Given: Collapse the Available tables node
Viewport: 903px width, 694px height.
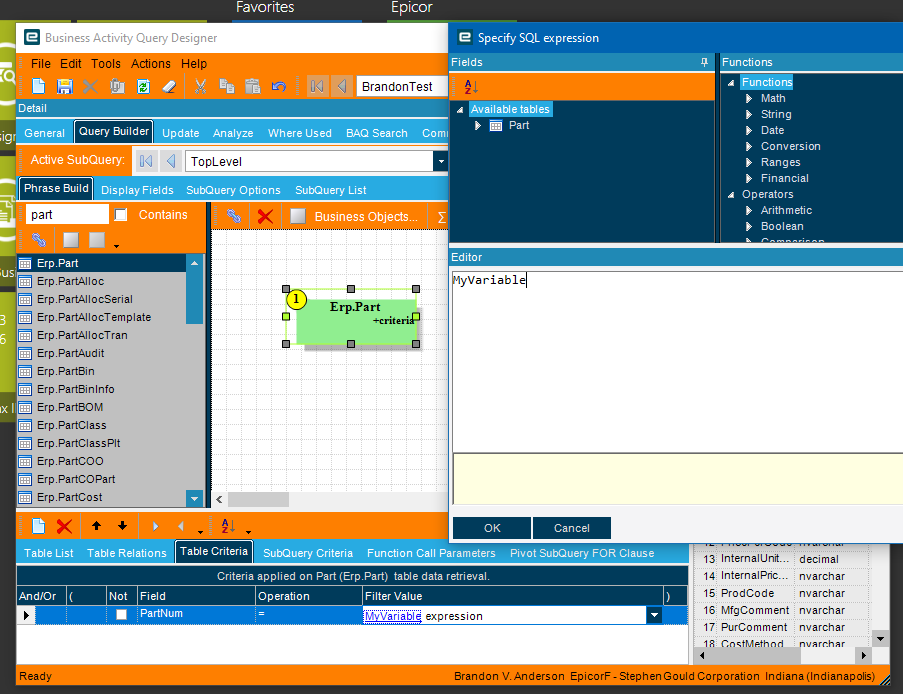Looking at the screenshot, I should point(460,109).
